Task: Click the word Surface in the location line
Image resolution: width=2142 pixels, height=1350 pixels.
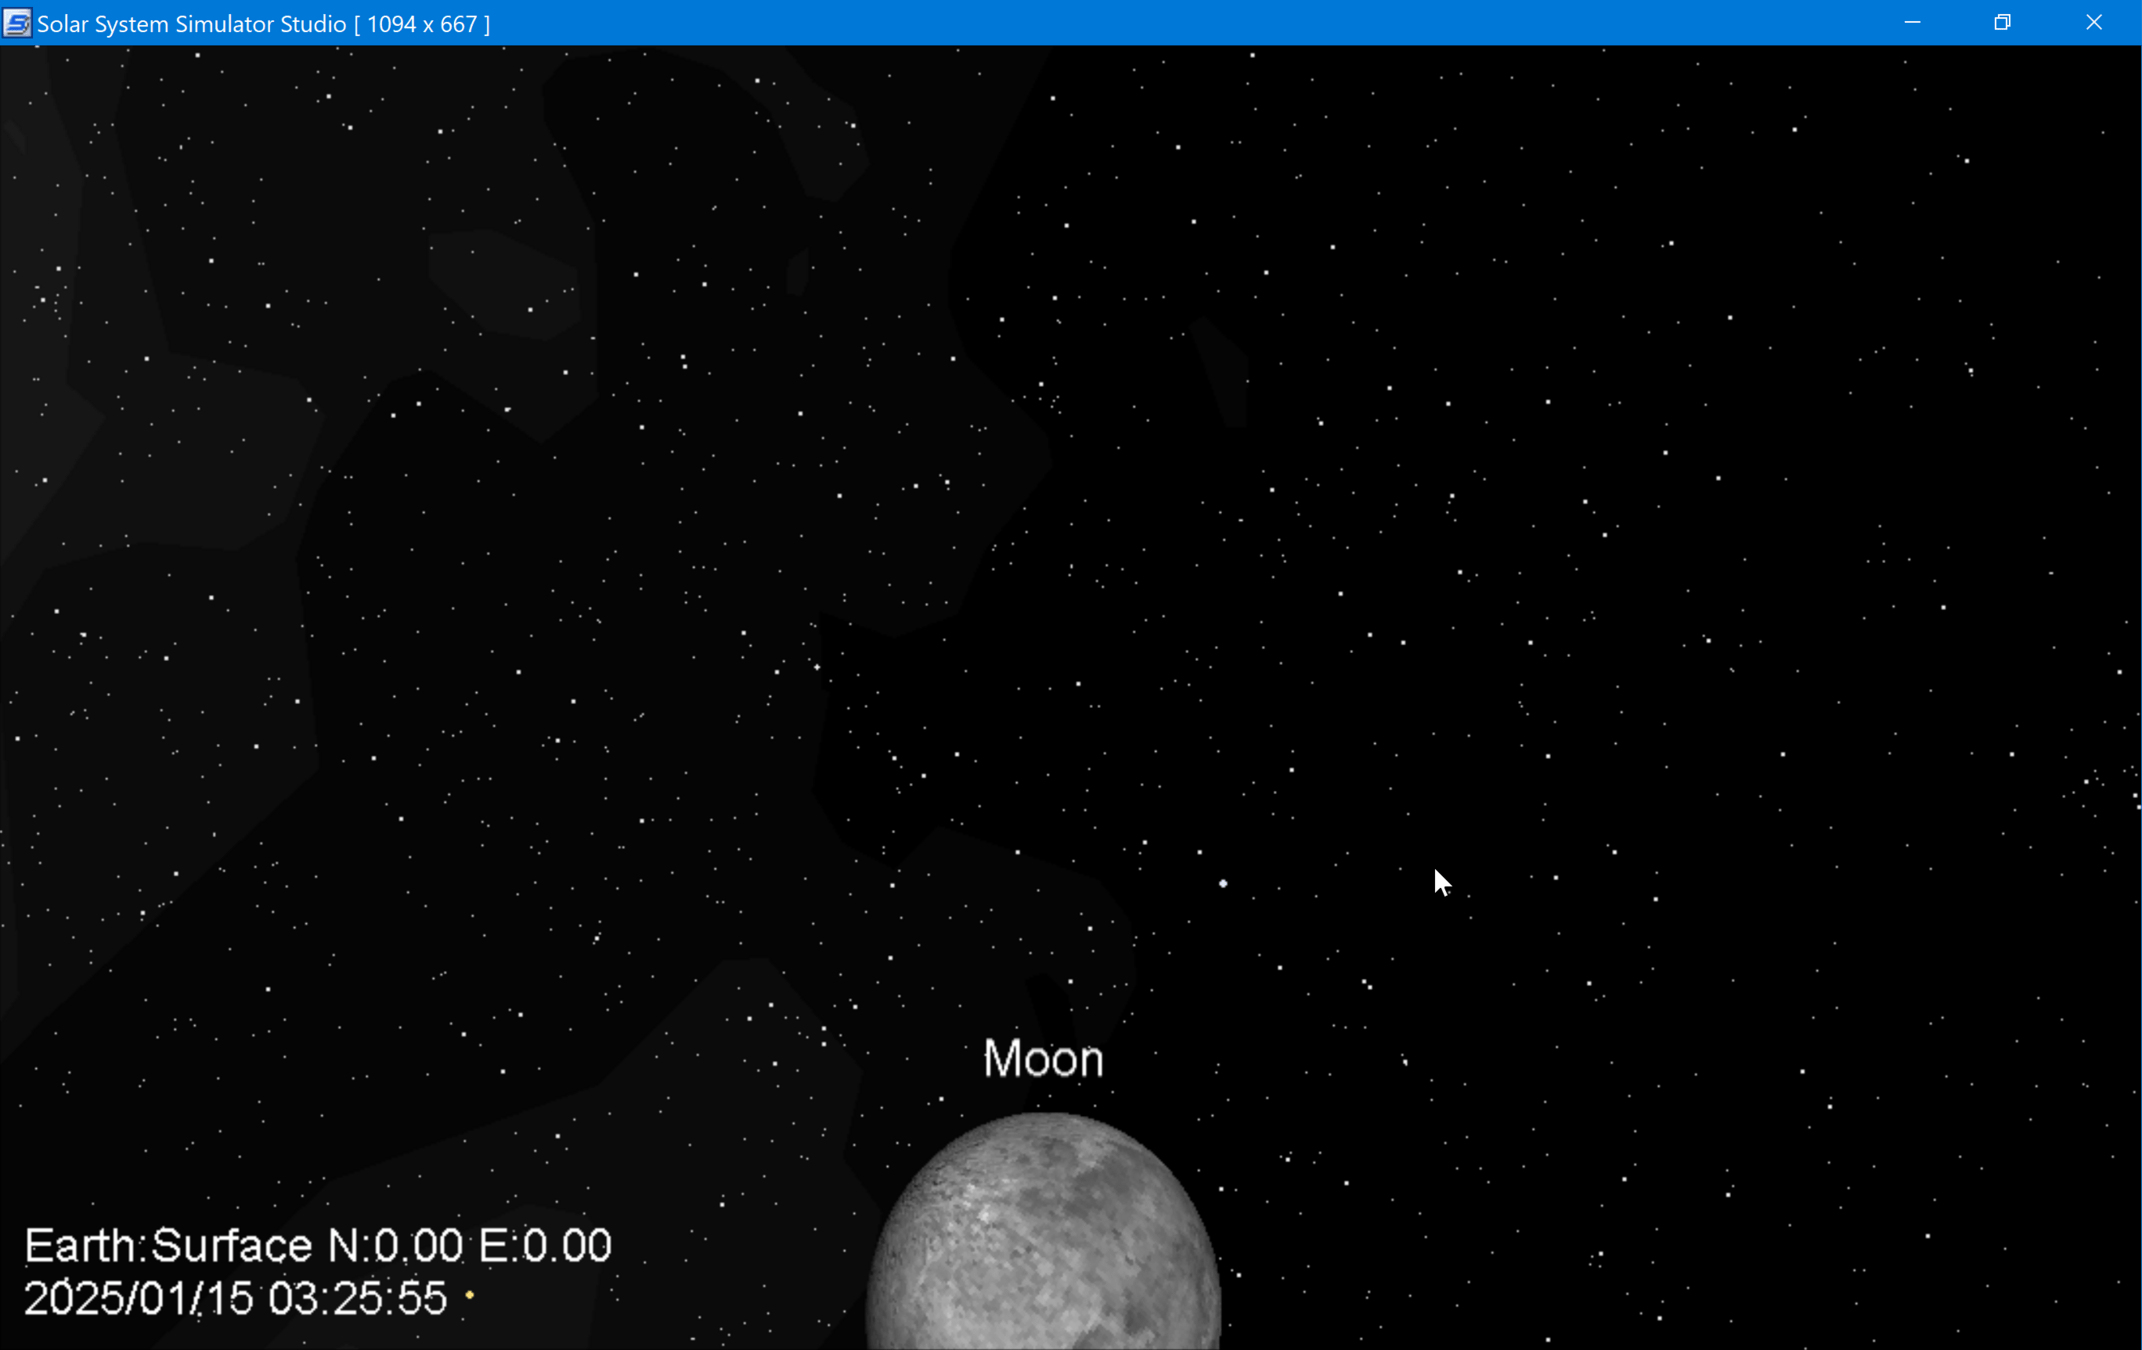Action: pos(232,1246)
